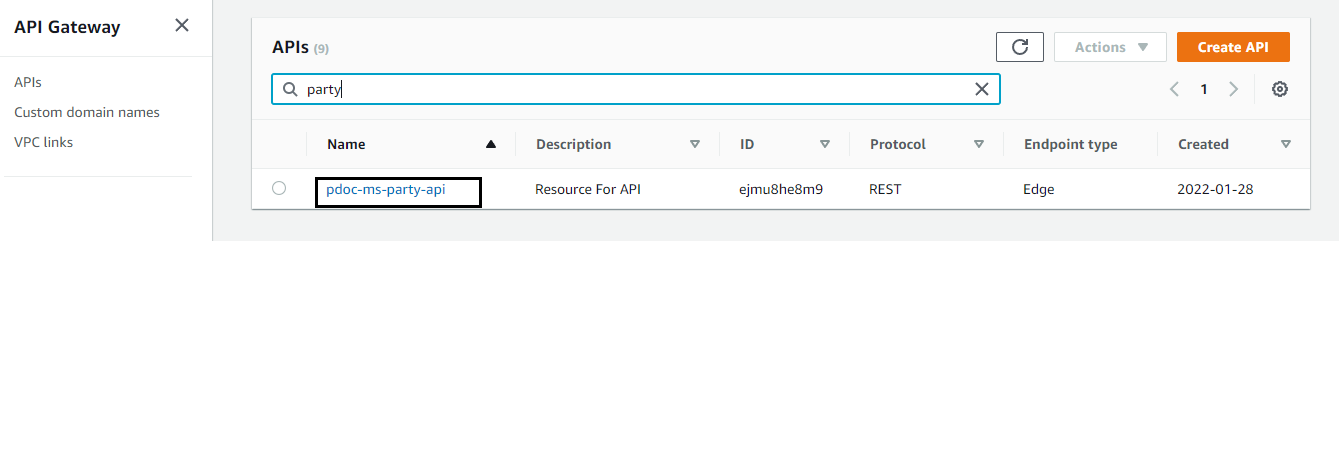Open Custom domain names navigation item
Image resolution: width=1339 pixels, height=460 pixels.
(87, 112)
